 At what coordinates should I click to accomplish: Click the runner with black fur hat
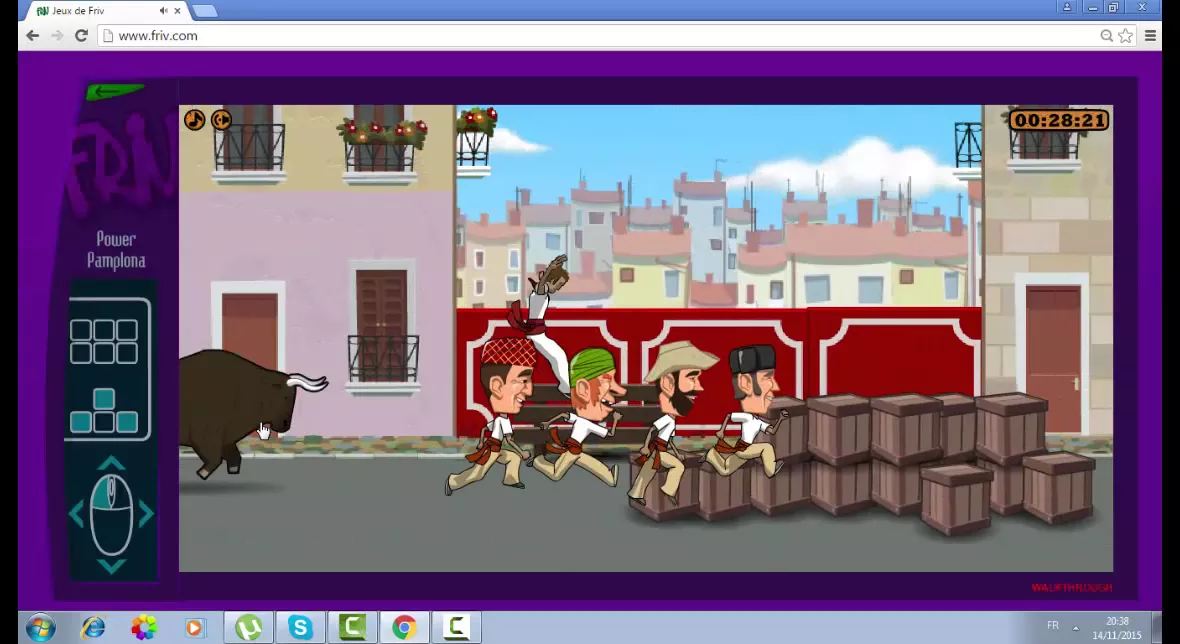(747, 412)
